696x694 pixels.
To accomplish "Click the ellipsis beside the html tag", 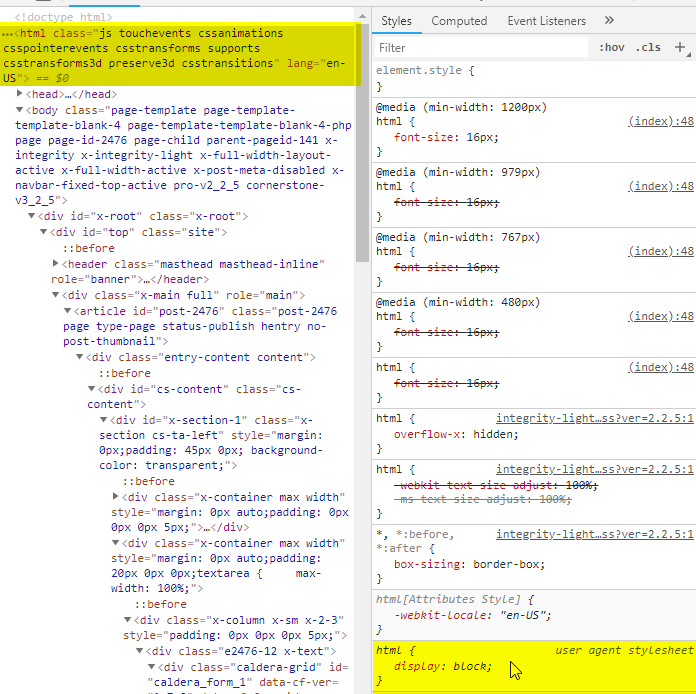I will 8,33.
